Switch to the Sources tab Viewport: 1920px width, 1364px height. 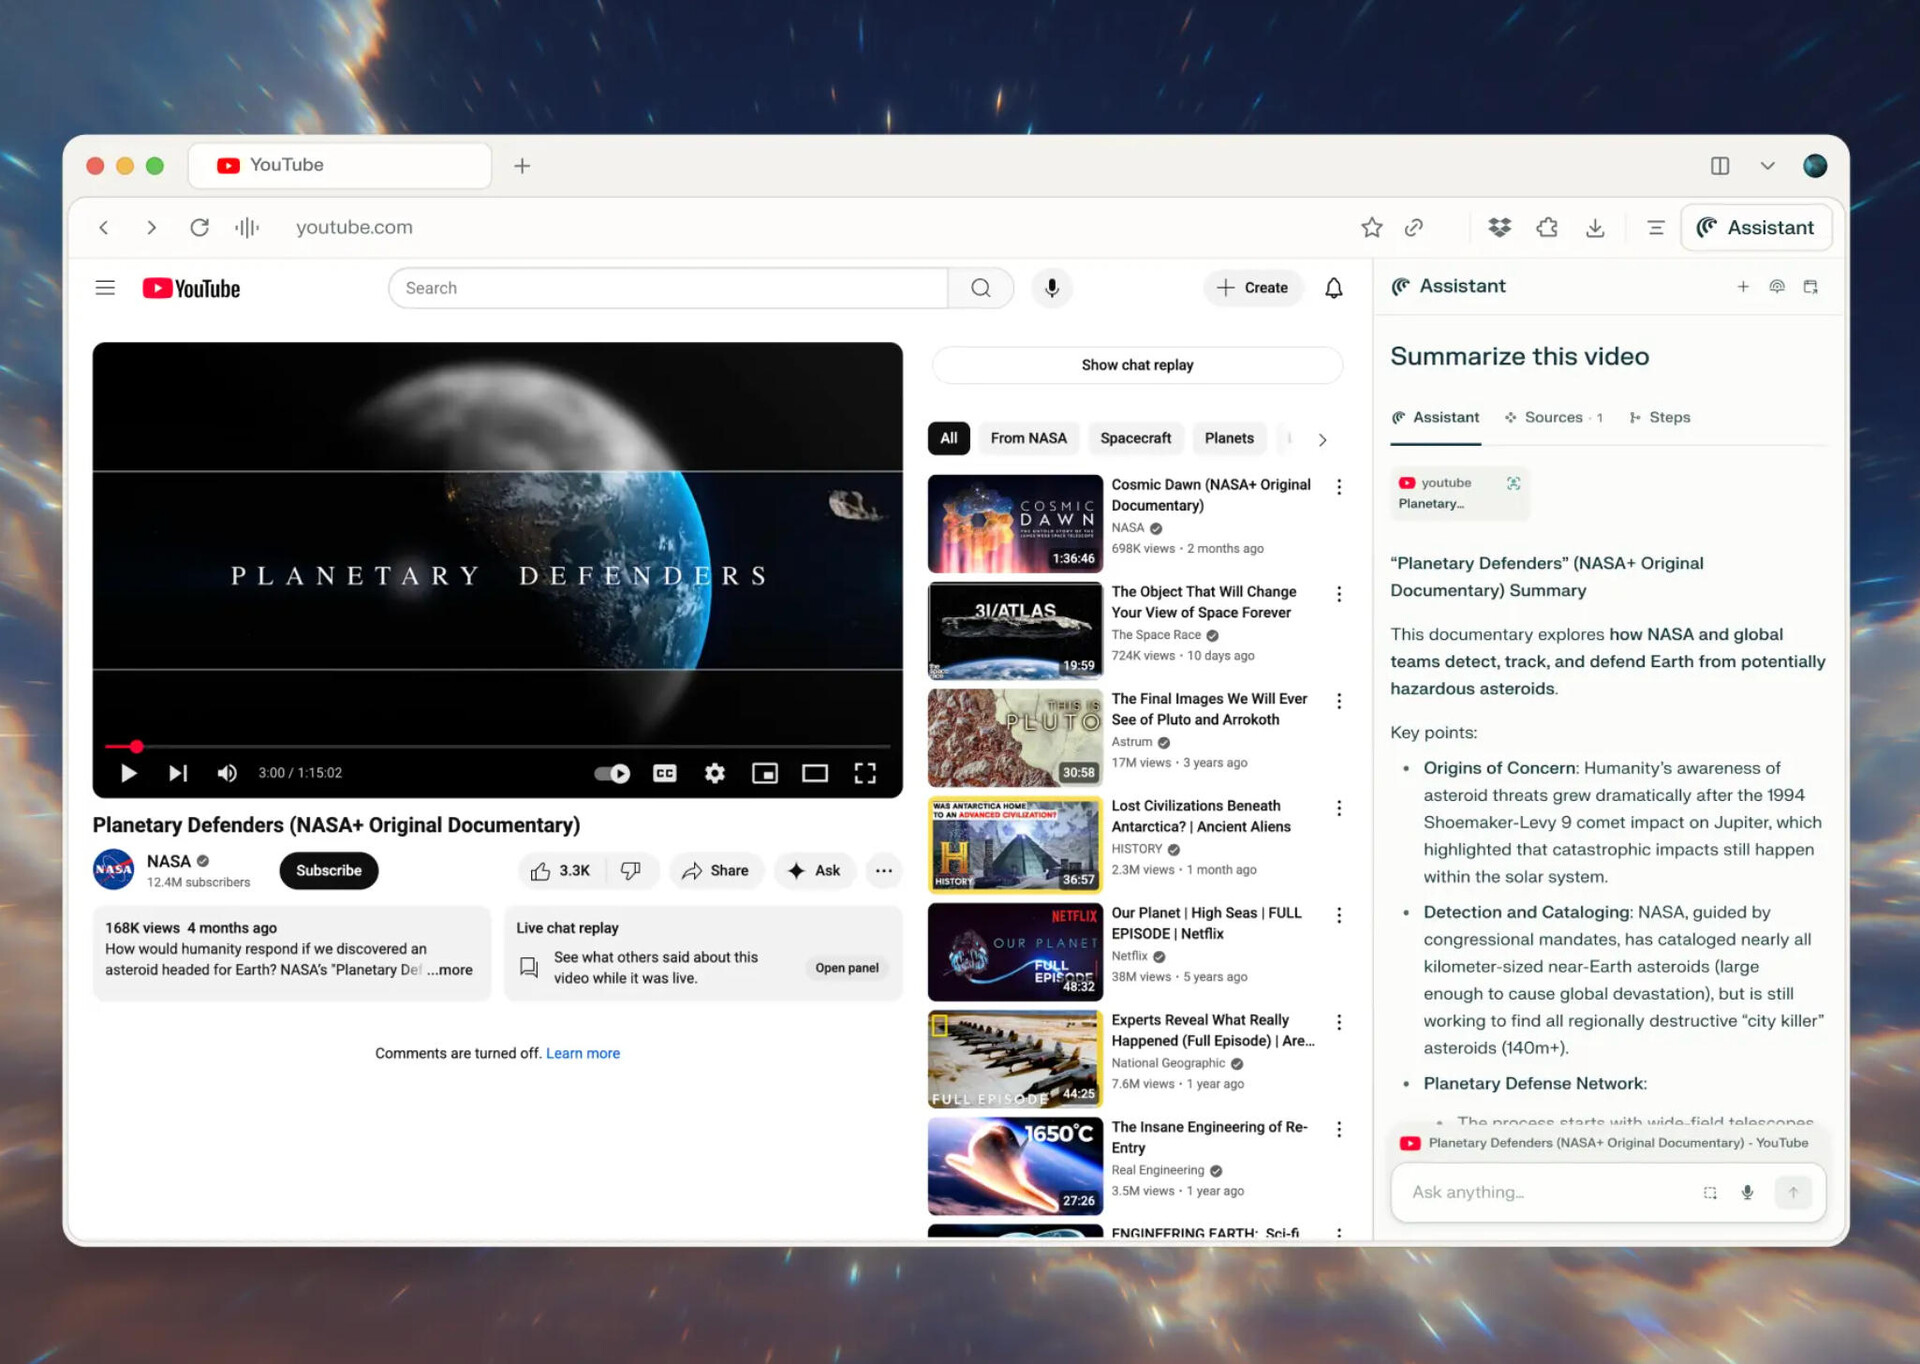click(1552, 417)
